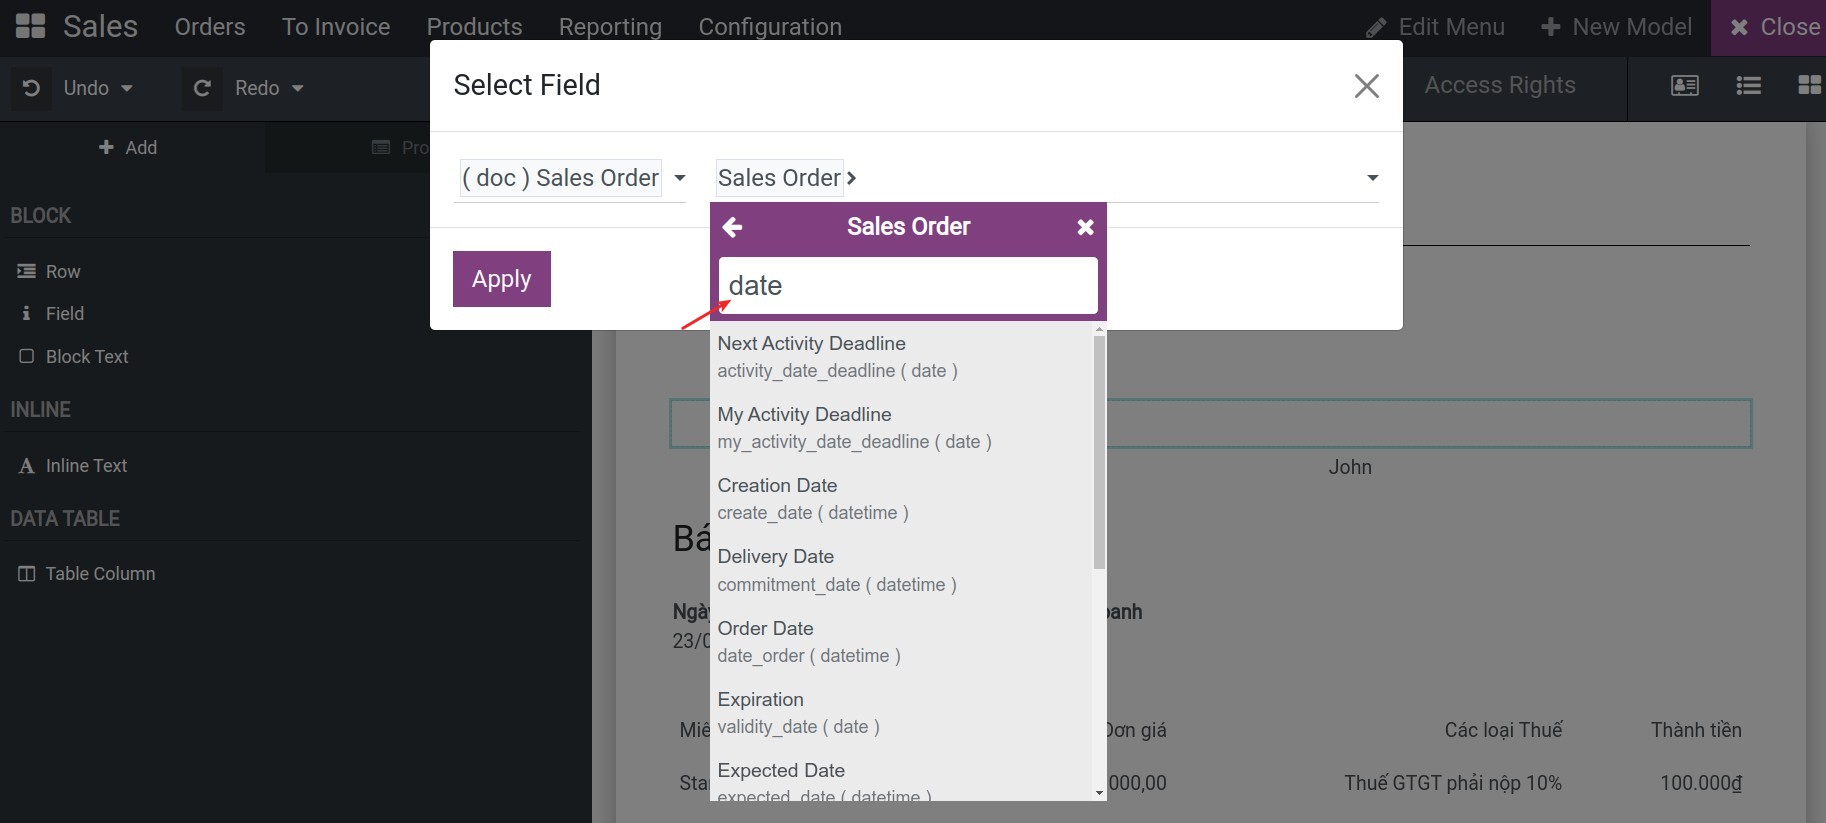Select Expiration validity_date field
1826x823 pixels.
point(901,713)
